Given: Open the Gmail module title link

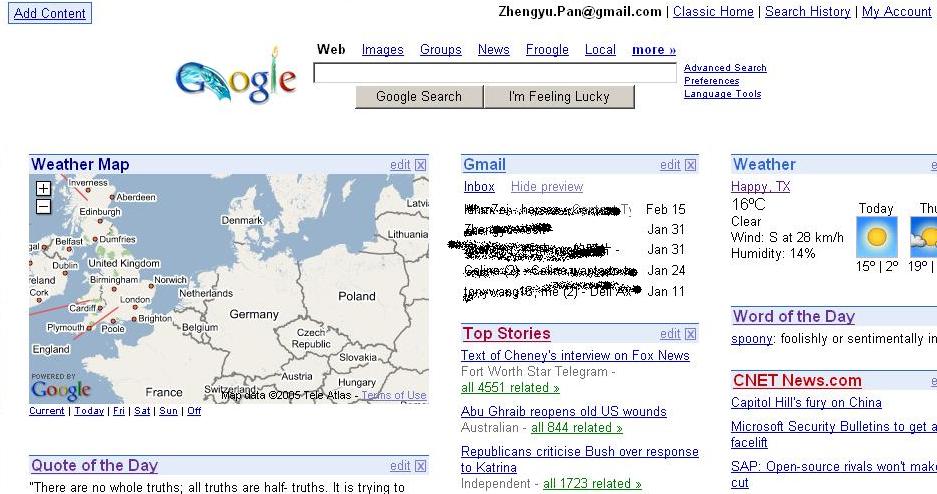Looking at the screenshot, I should (485, 165).
